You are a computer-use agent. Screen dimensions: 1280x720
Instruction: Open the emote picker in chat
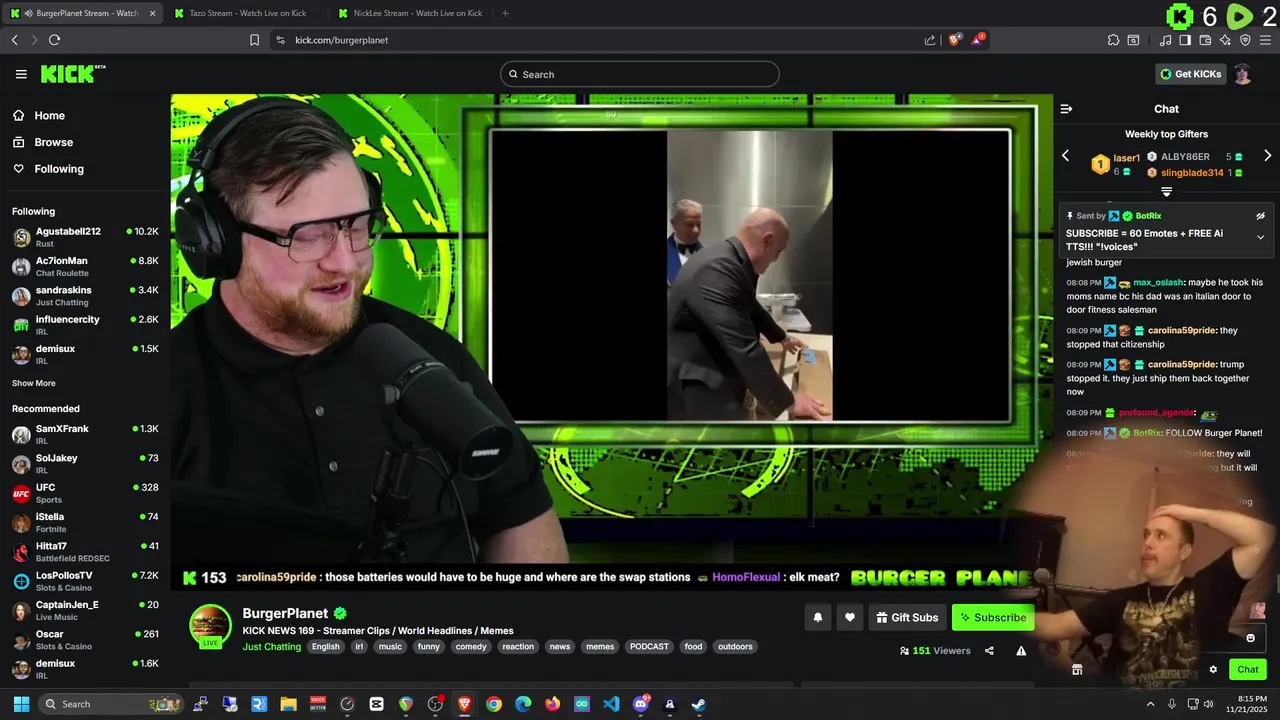(1250, 638)
